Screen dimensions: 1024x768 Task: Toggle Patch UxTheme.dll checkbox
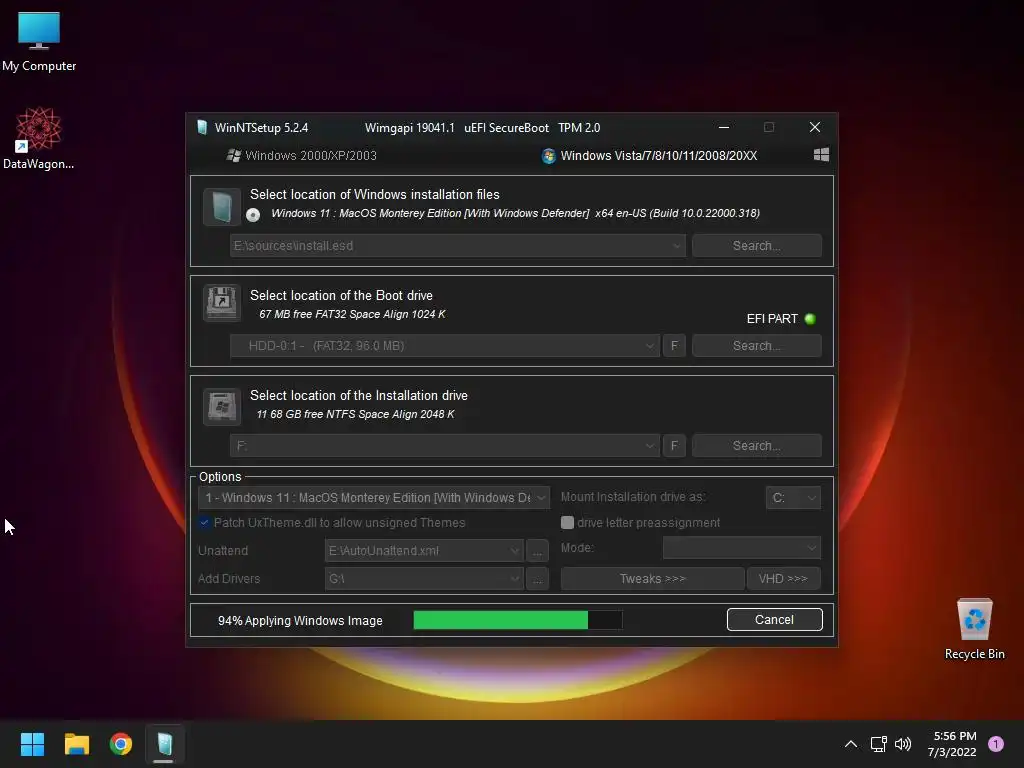pos(204,522)
